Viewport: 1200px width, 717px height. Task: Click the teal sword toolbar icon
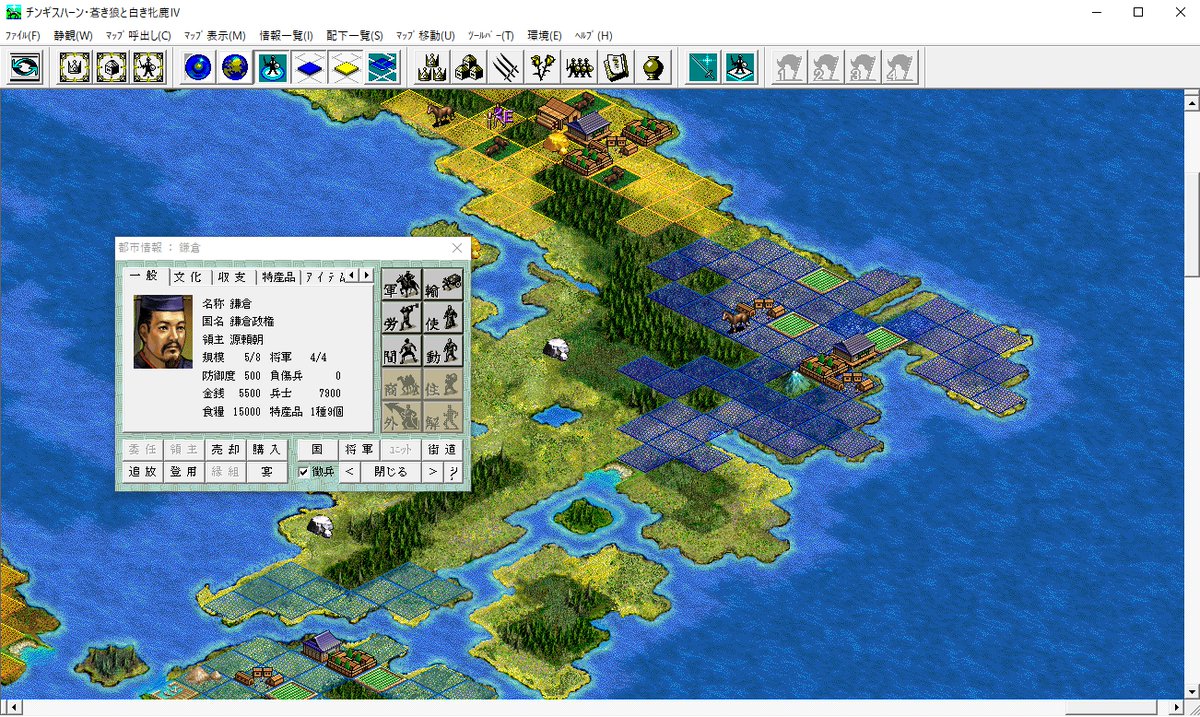click(703, 67)
